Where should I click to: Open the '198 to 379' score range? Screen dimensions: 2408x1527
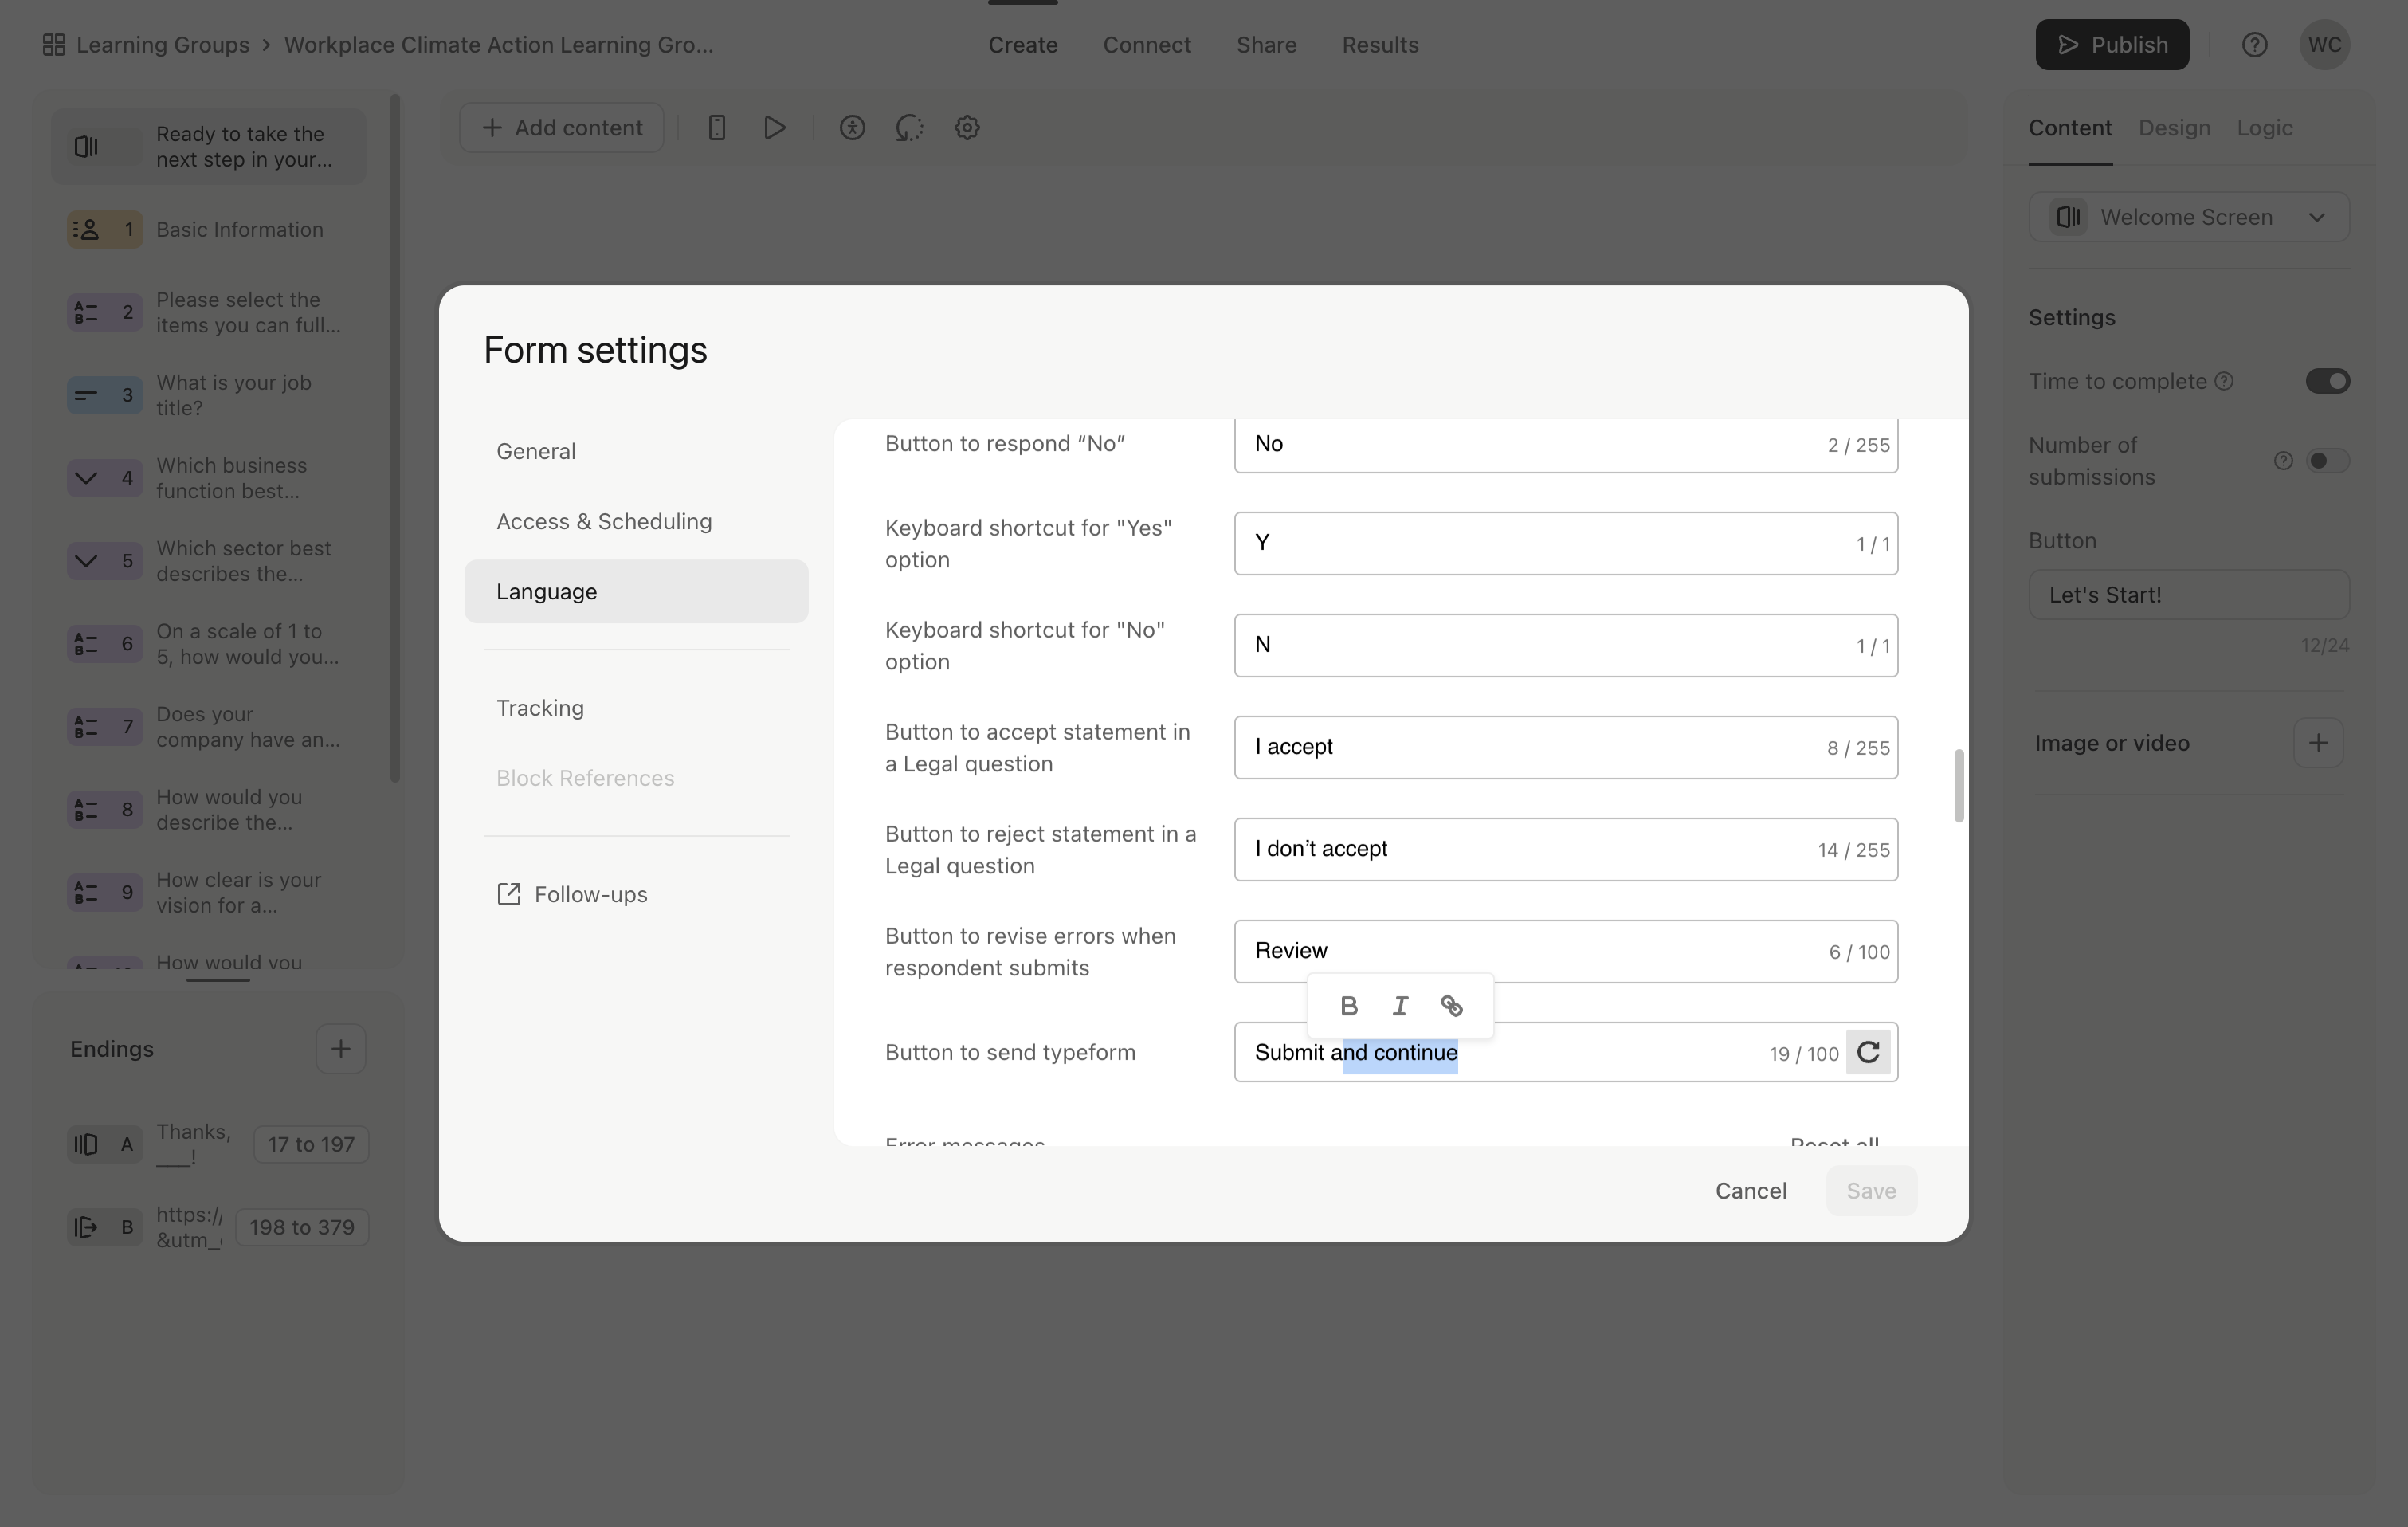pos(302,1228)
